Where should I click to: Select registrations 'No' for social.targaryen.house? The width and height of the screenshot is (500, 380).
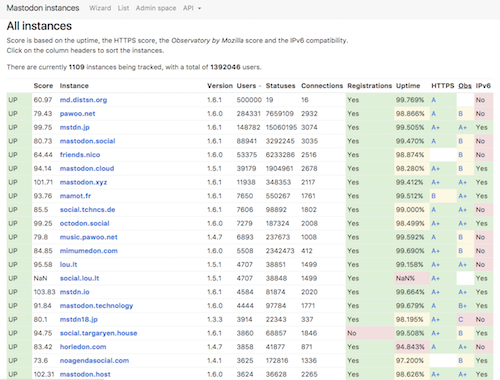click(x=352, y=333)
